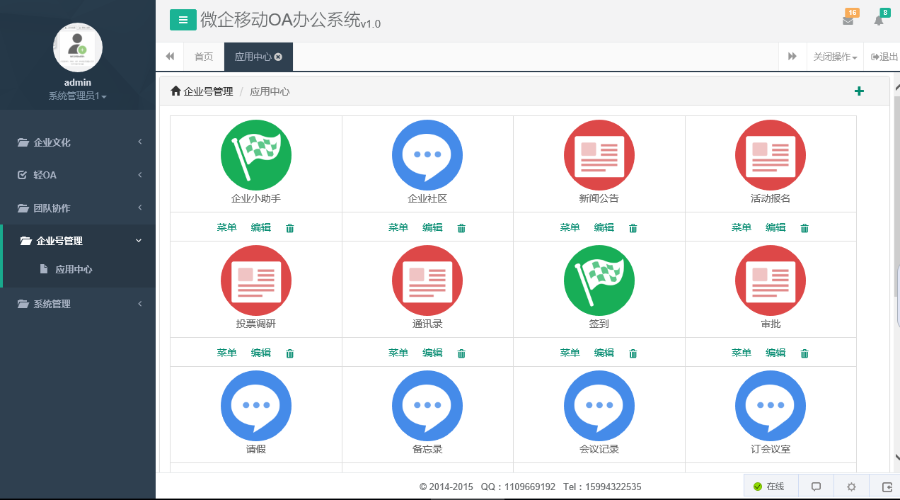Toggle the sidebar with hamburger button
Image resolution: width=900 pixels, height=500 pixels.
[x=182, y=19]
